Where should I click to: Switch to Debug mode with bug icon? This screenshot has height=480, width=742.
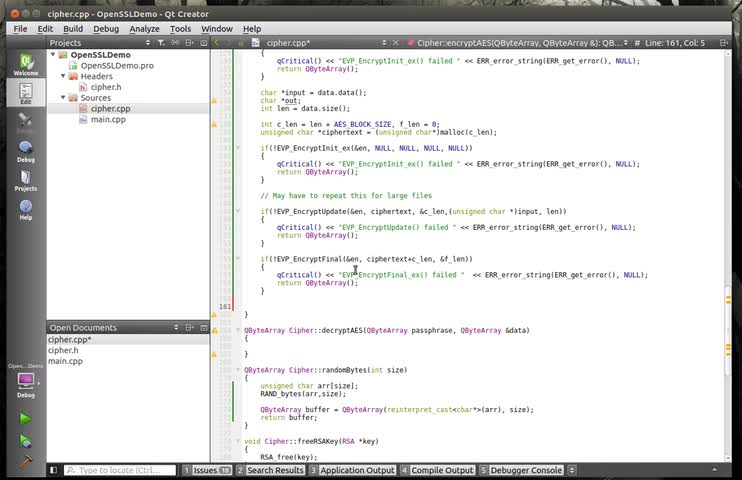(x=26, y=151)
